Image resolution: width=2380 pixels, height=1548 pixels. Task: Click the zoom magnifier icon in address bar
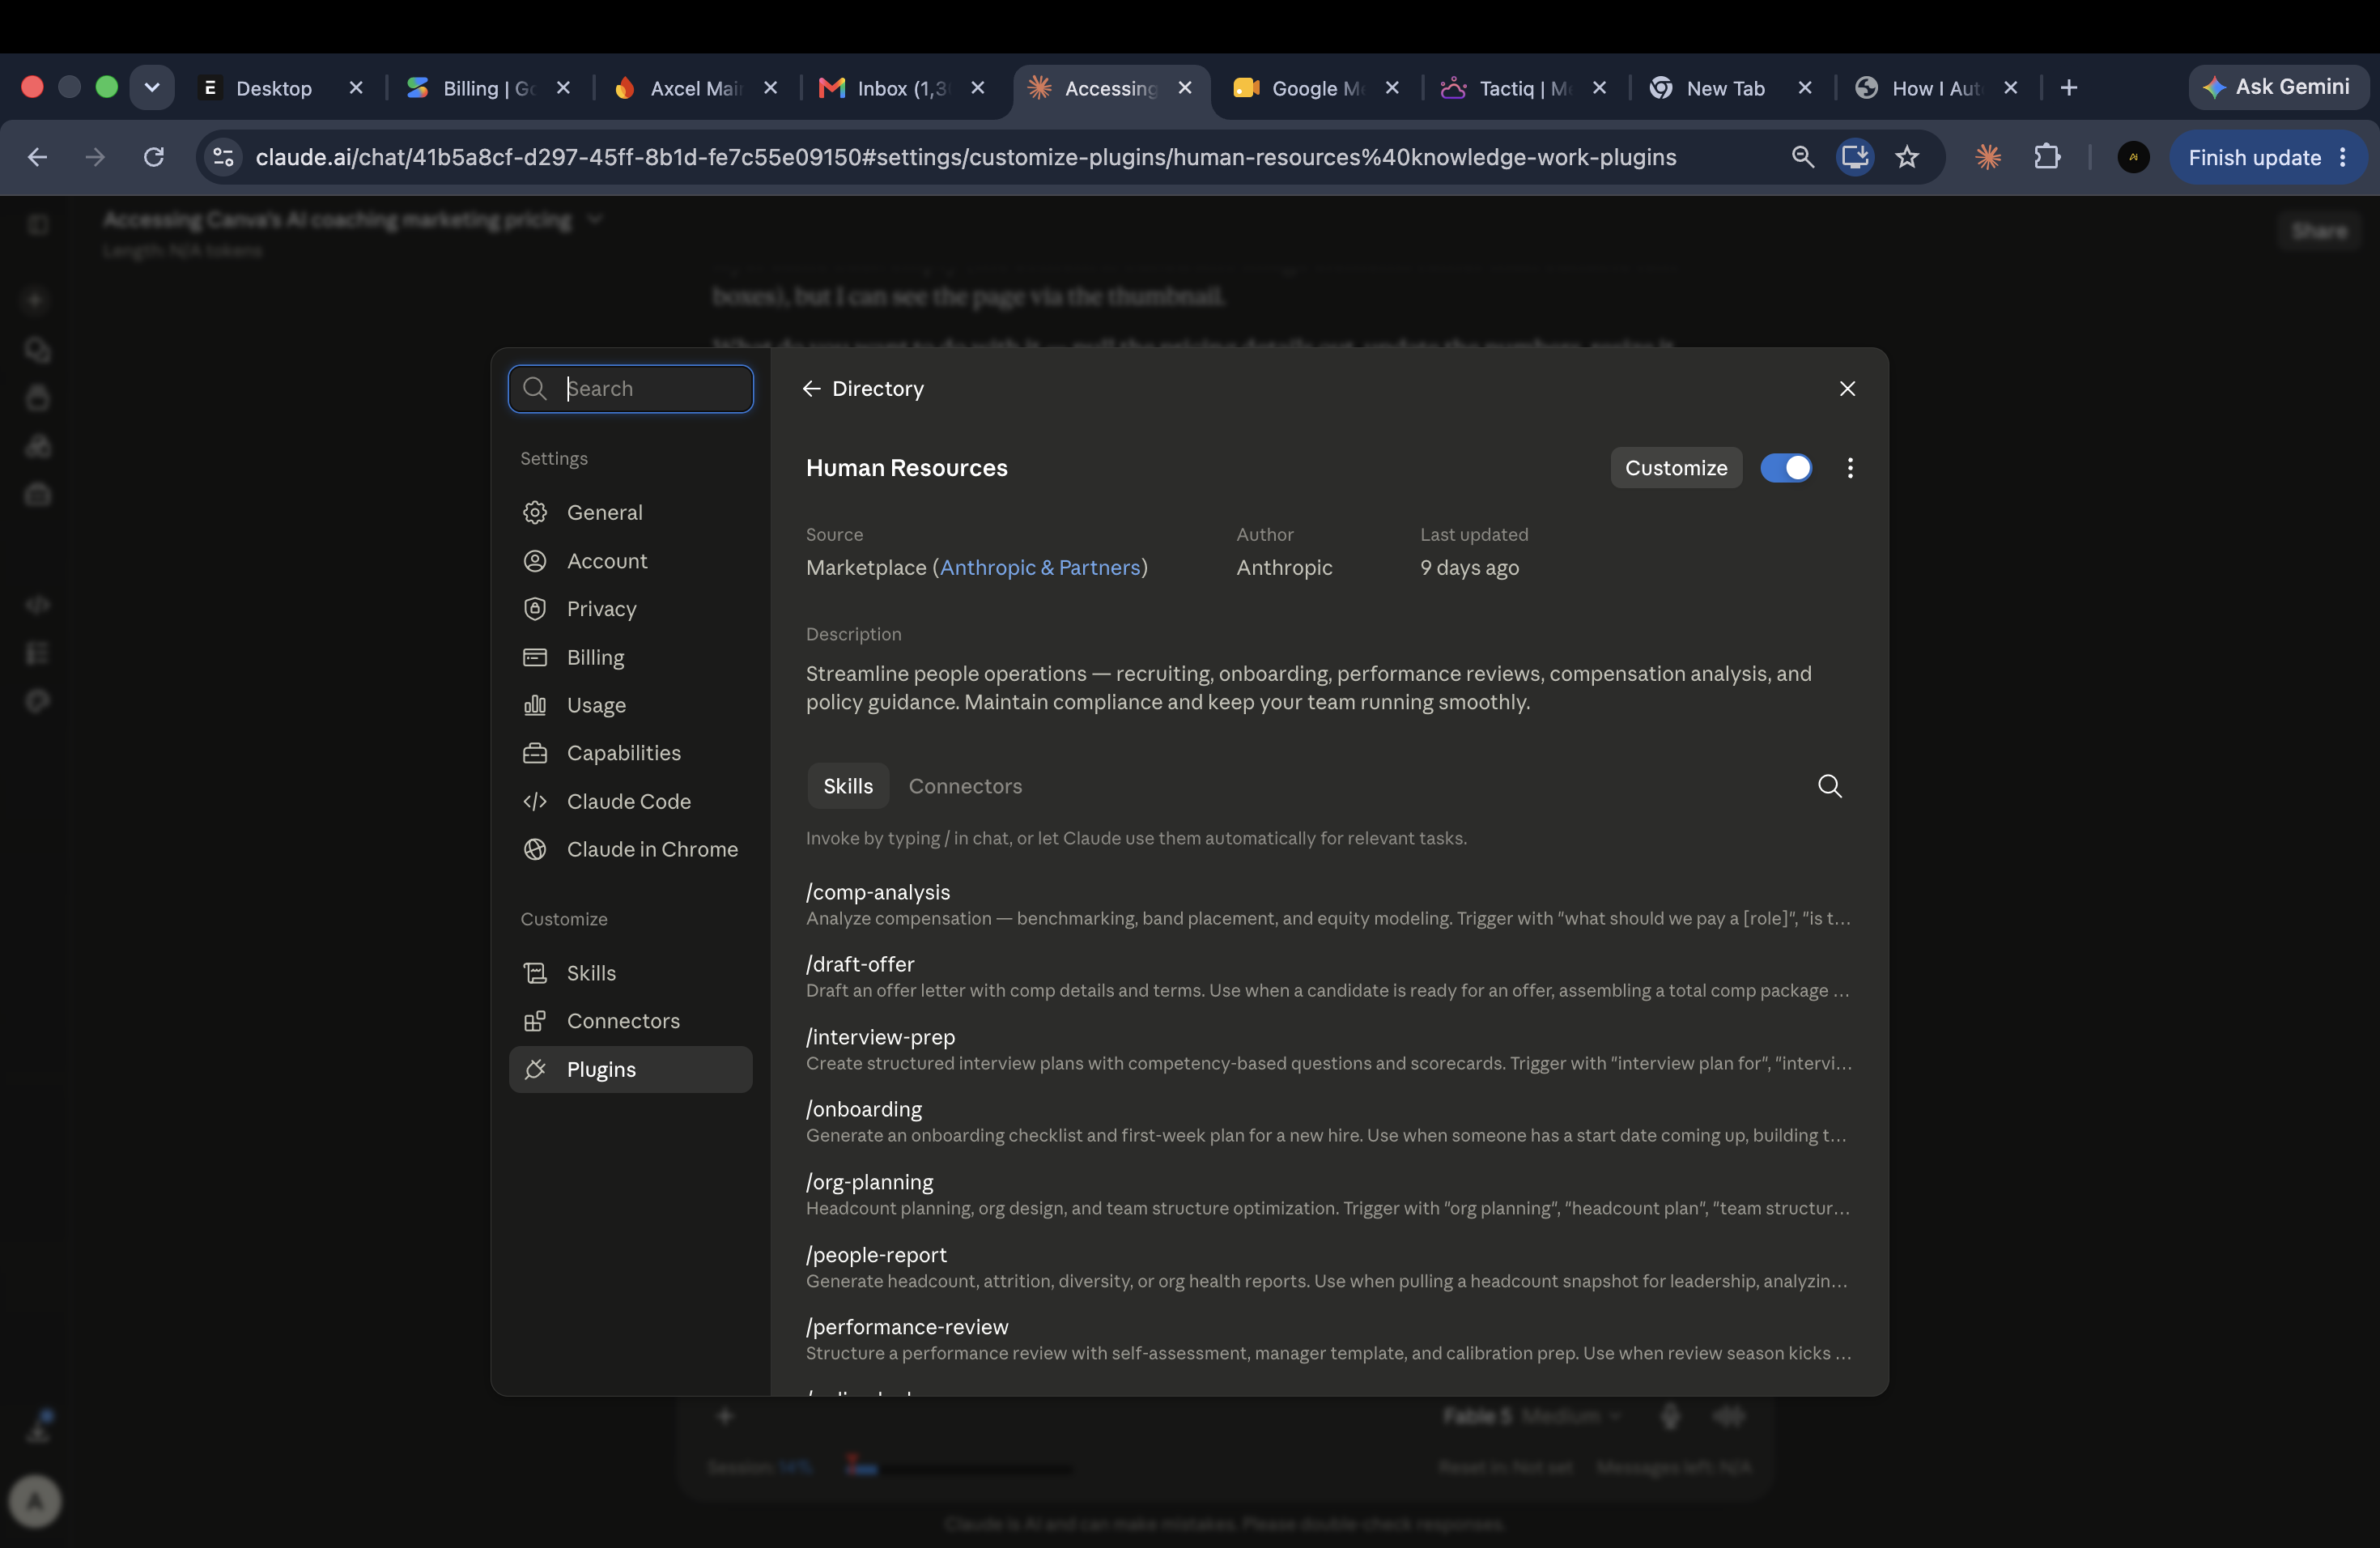[1802, 157]
